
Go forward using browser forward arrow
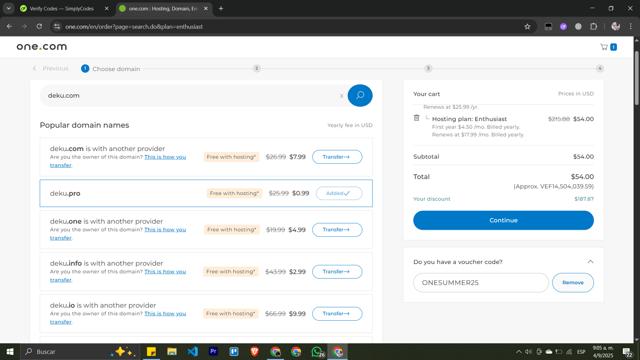click(24, 27)
